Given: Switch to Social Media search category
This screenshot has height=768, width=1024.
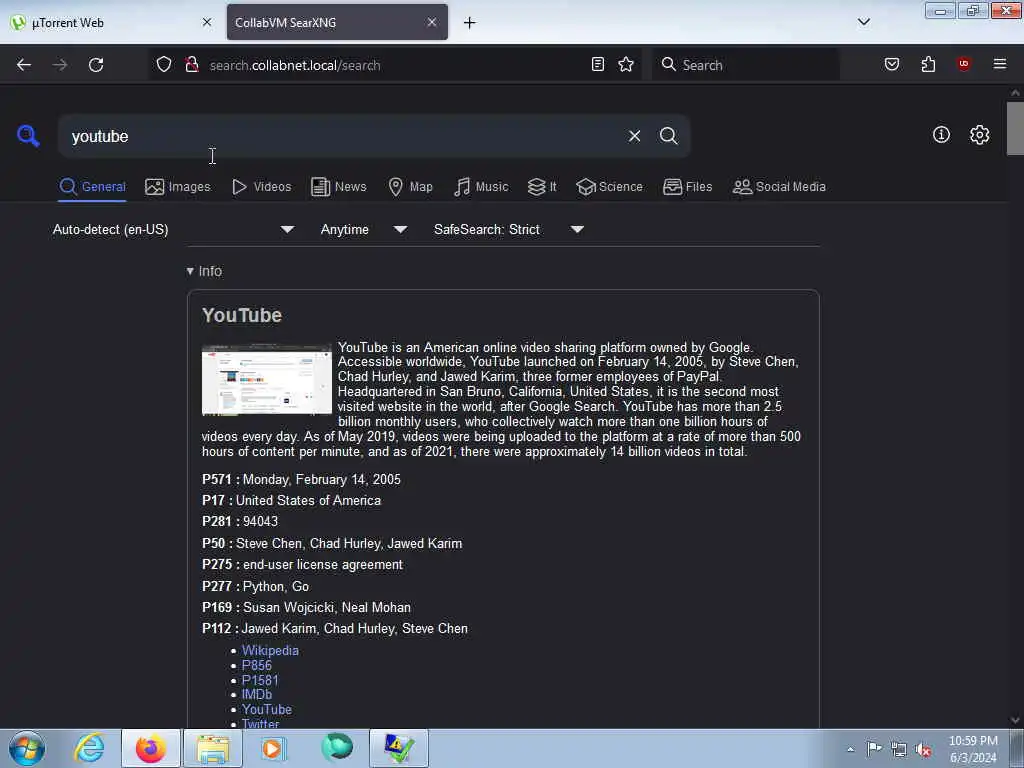Looking at the screenshot, I should point(779,187).
